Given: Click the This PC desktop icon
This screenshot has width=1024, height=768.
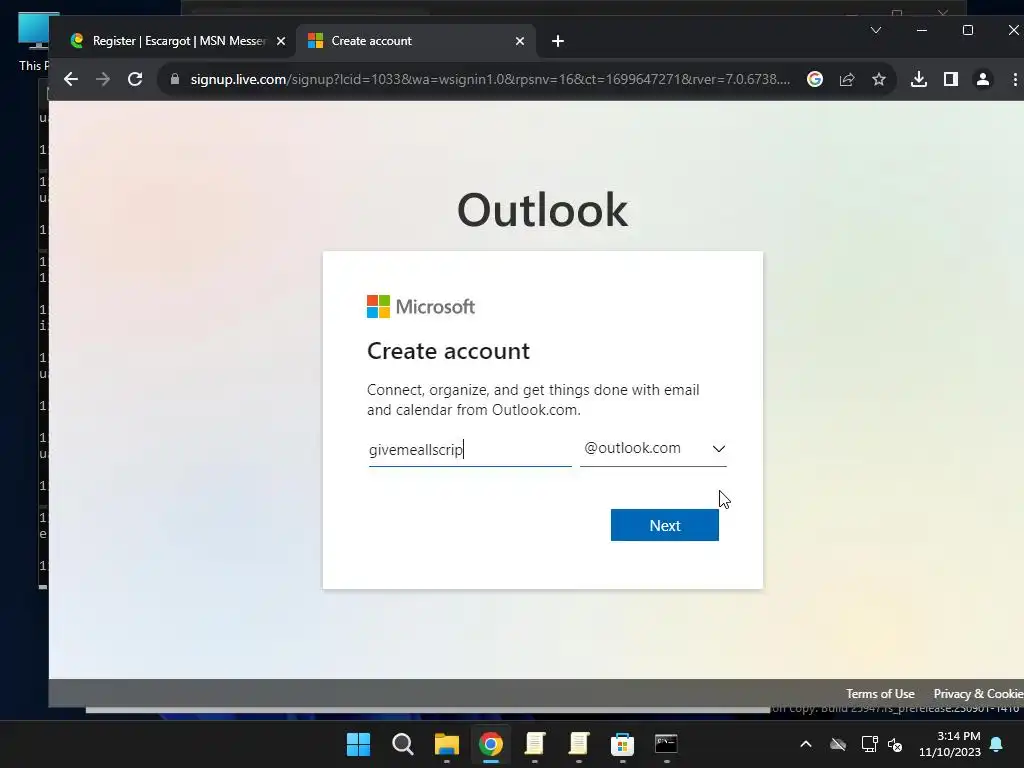Looking at the screenshot, I should (x=33, y=41).
